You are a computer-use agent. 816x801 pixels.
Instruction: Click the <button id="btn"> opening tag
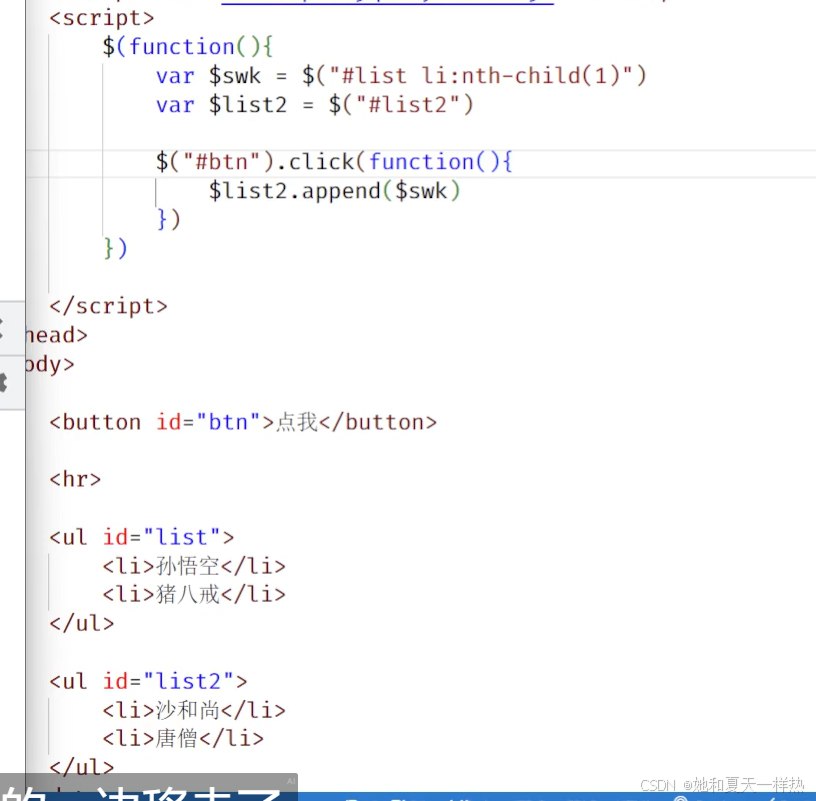(x=162, y=422)
